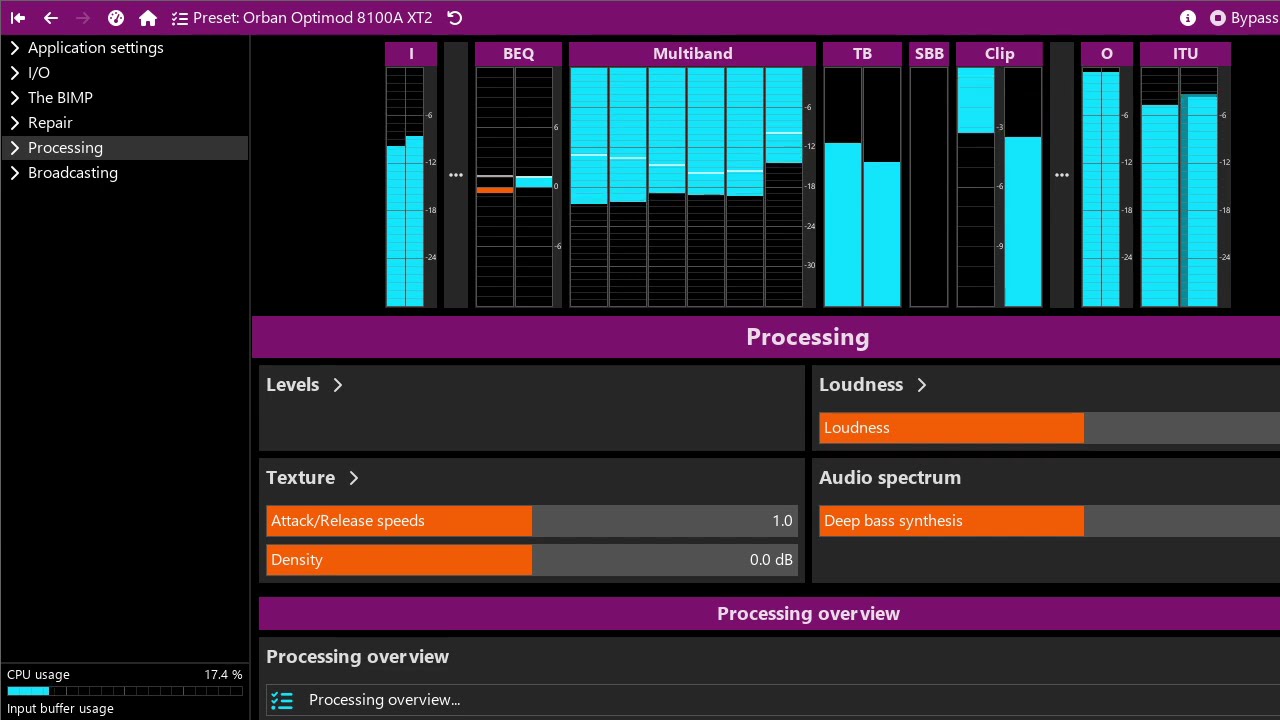Click the forward arrow icon
The width and height of the screenshot is (1280, 720).
pyautogui.click(x=83, y=18)
